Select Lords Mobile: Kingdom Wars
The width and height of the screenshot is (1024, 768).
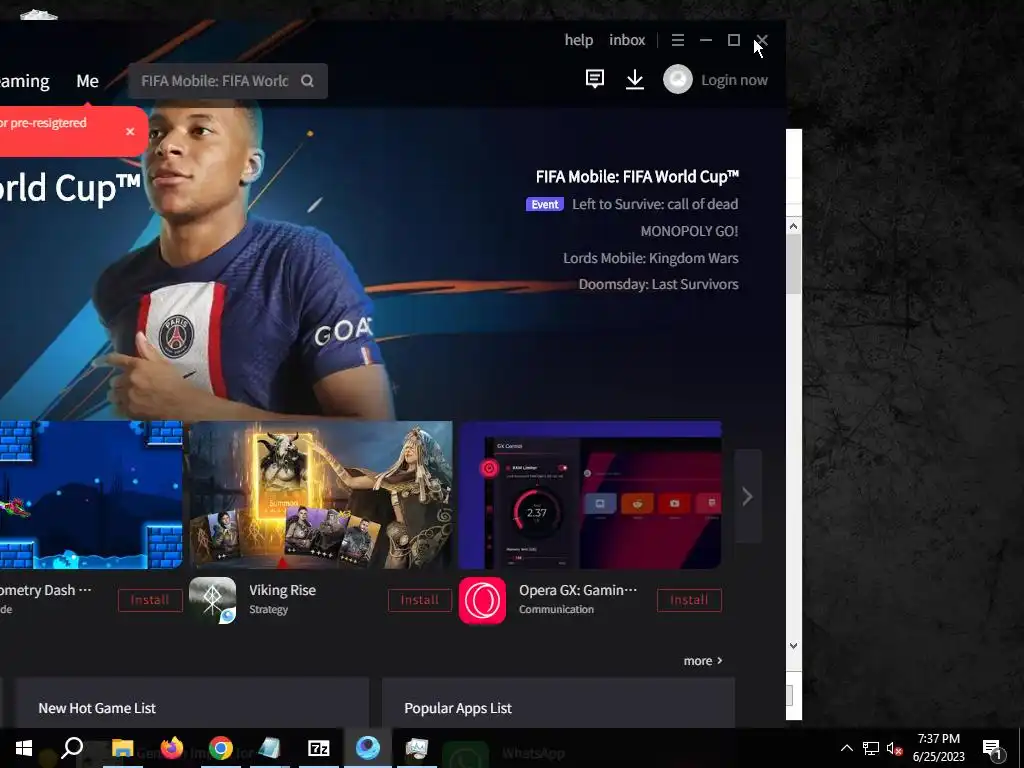[x=650, y=258]
